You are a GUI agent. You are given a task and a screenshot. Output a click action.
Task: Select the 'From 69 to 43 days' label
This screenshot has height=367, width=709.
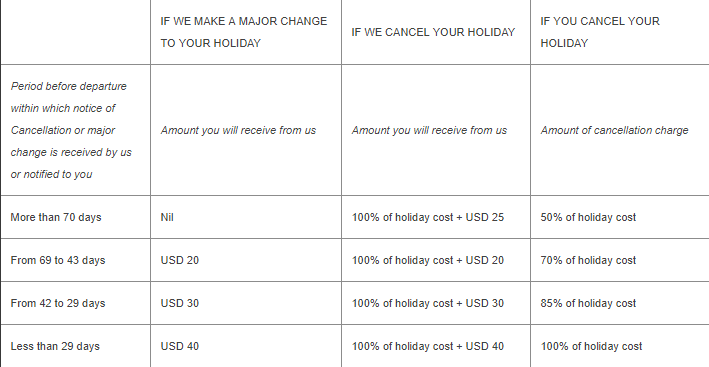pos(58,260)
